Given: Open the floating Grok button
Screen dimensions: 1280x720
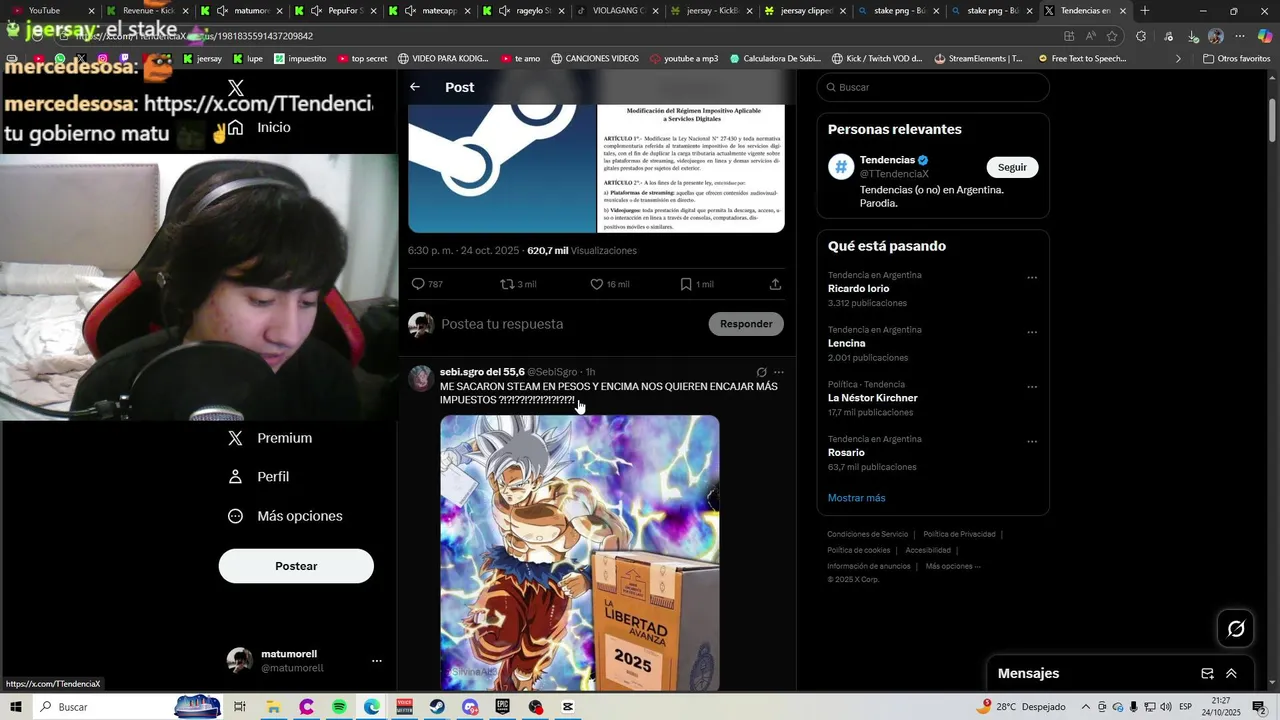Looking at the screenshot, I should coord(1236,629).
